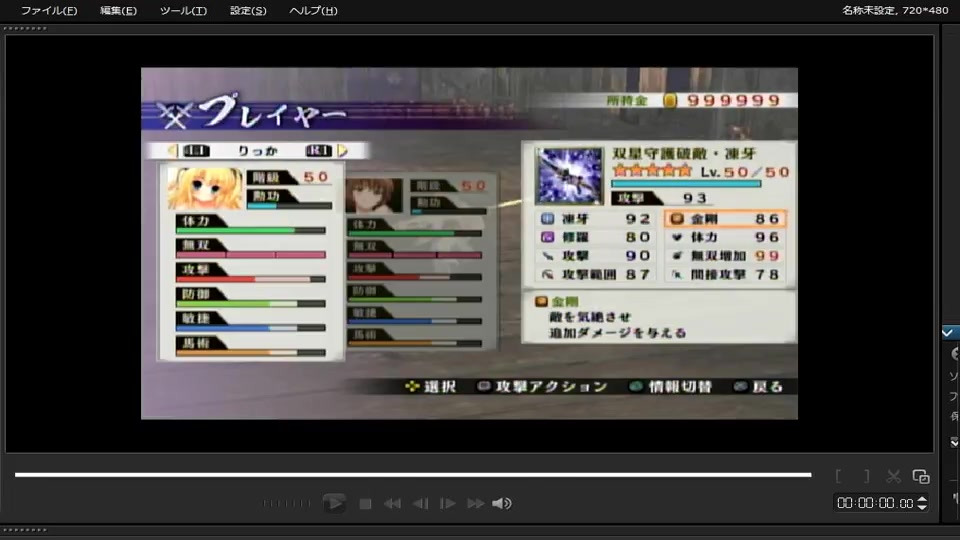The height and width of the screenshot is (540, 960).
Task: Increase the timecode with the up arrow
Action: 922,499
